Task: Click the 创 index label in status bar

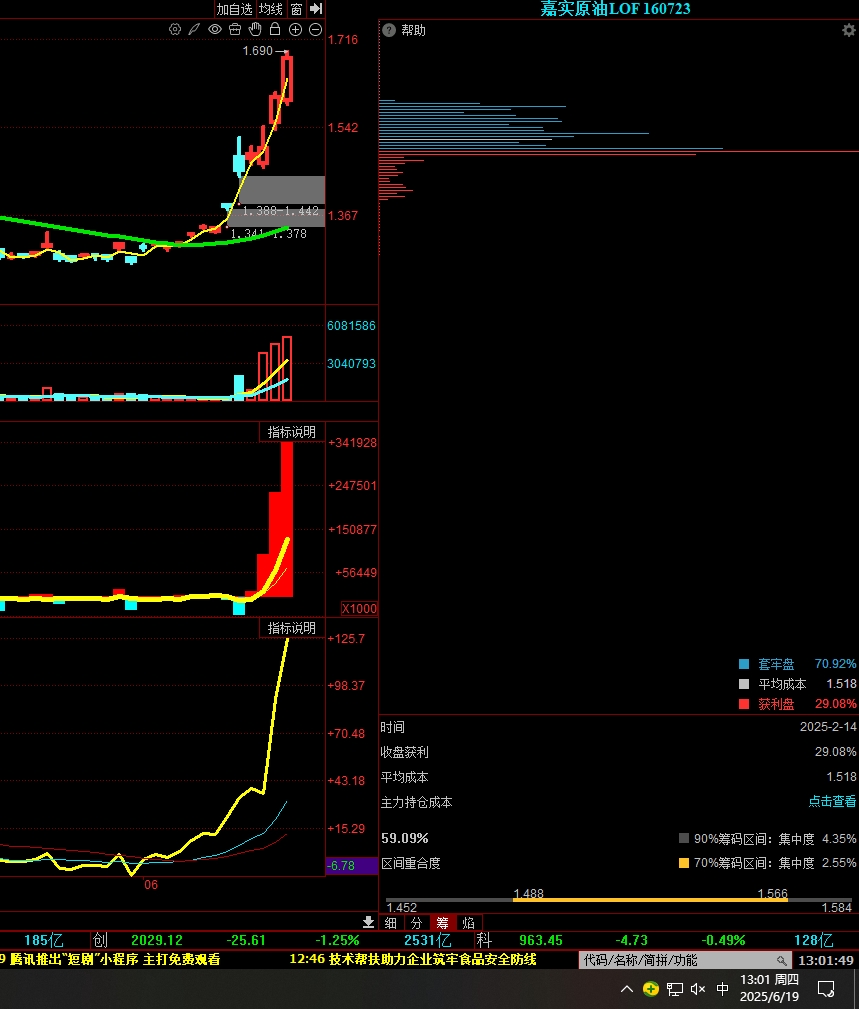Action: (100, 940)
